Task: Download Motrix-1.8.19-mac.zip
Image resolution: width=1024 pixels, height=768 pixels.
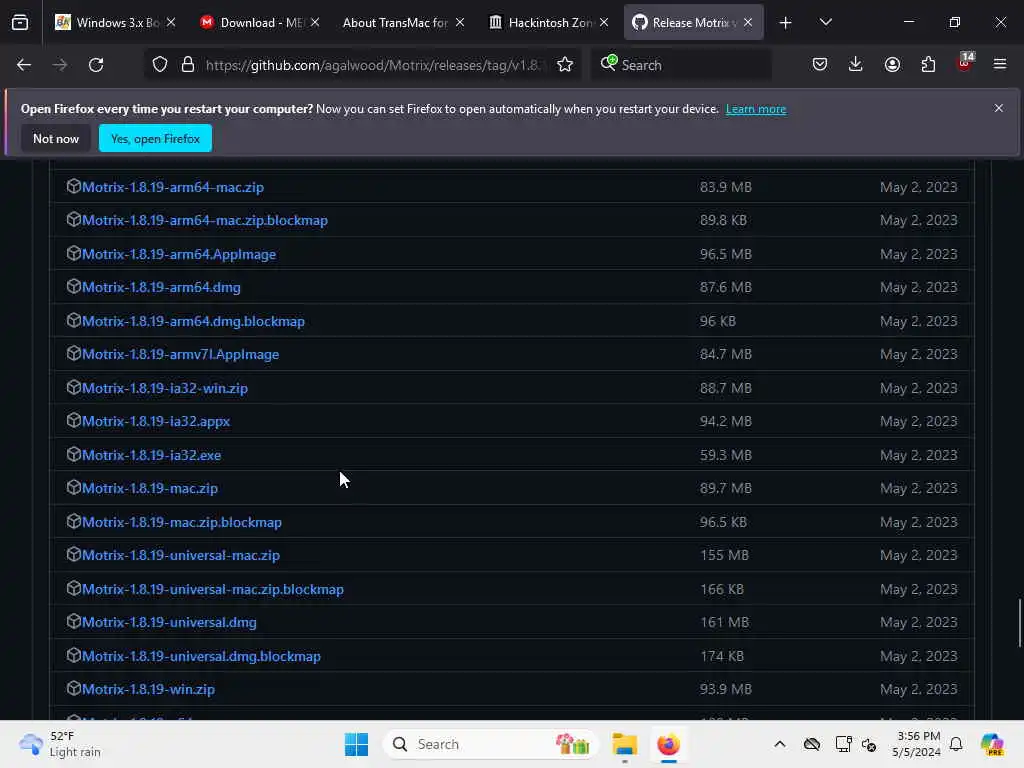Action: coord(150,488)
